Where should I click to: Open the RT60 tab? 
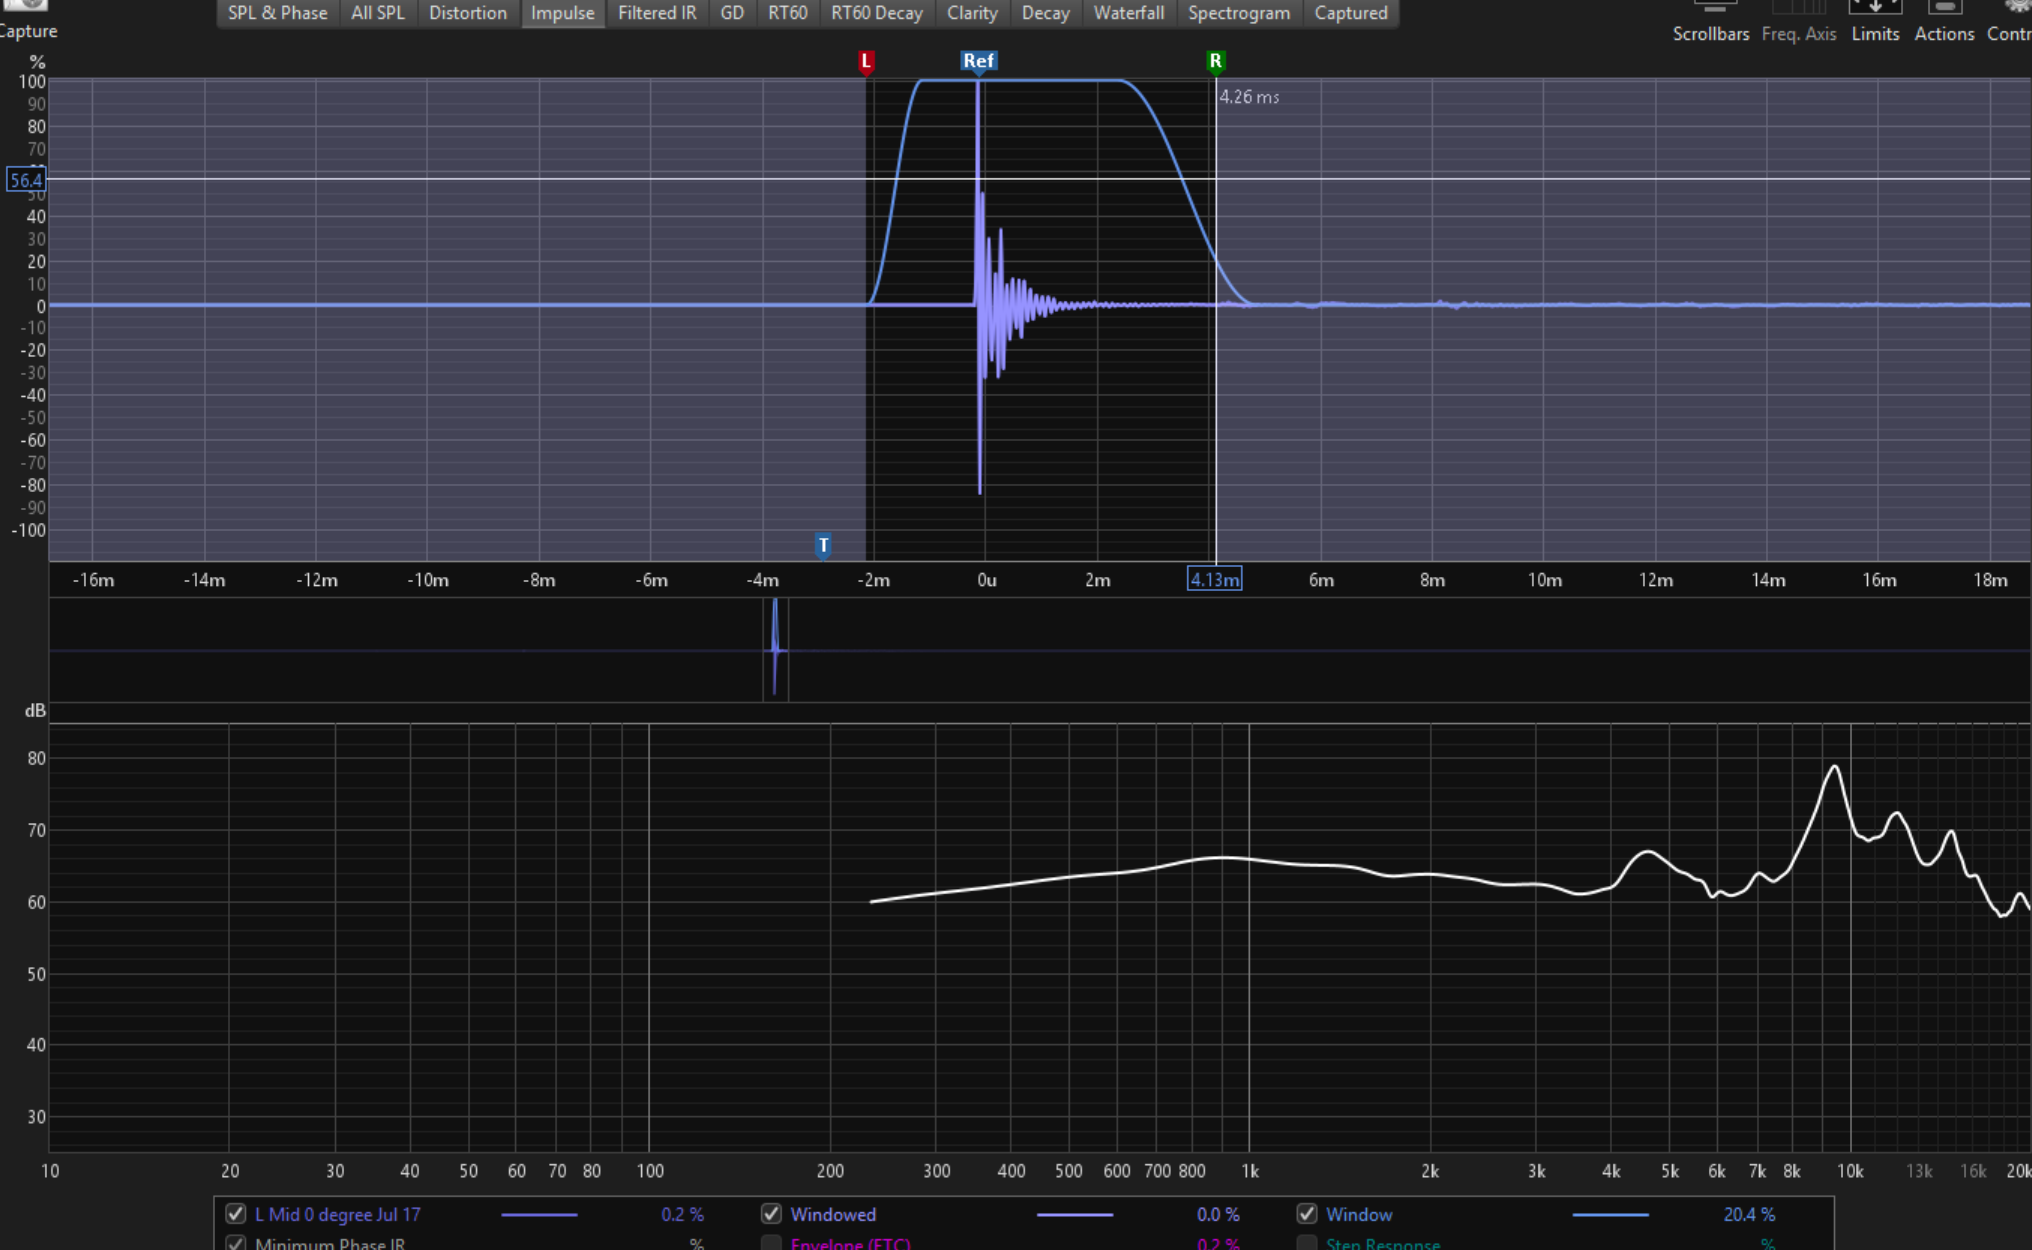[x=787, y=13]
